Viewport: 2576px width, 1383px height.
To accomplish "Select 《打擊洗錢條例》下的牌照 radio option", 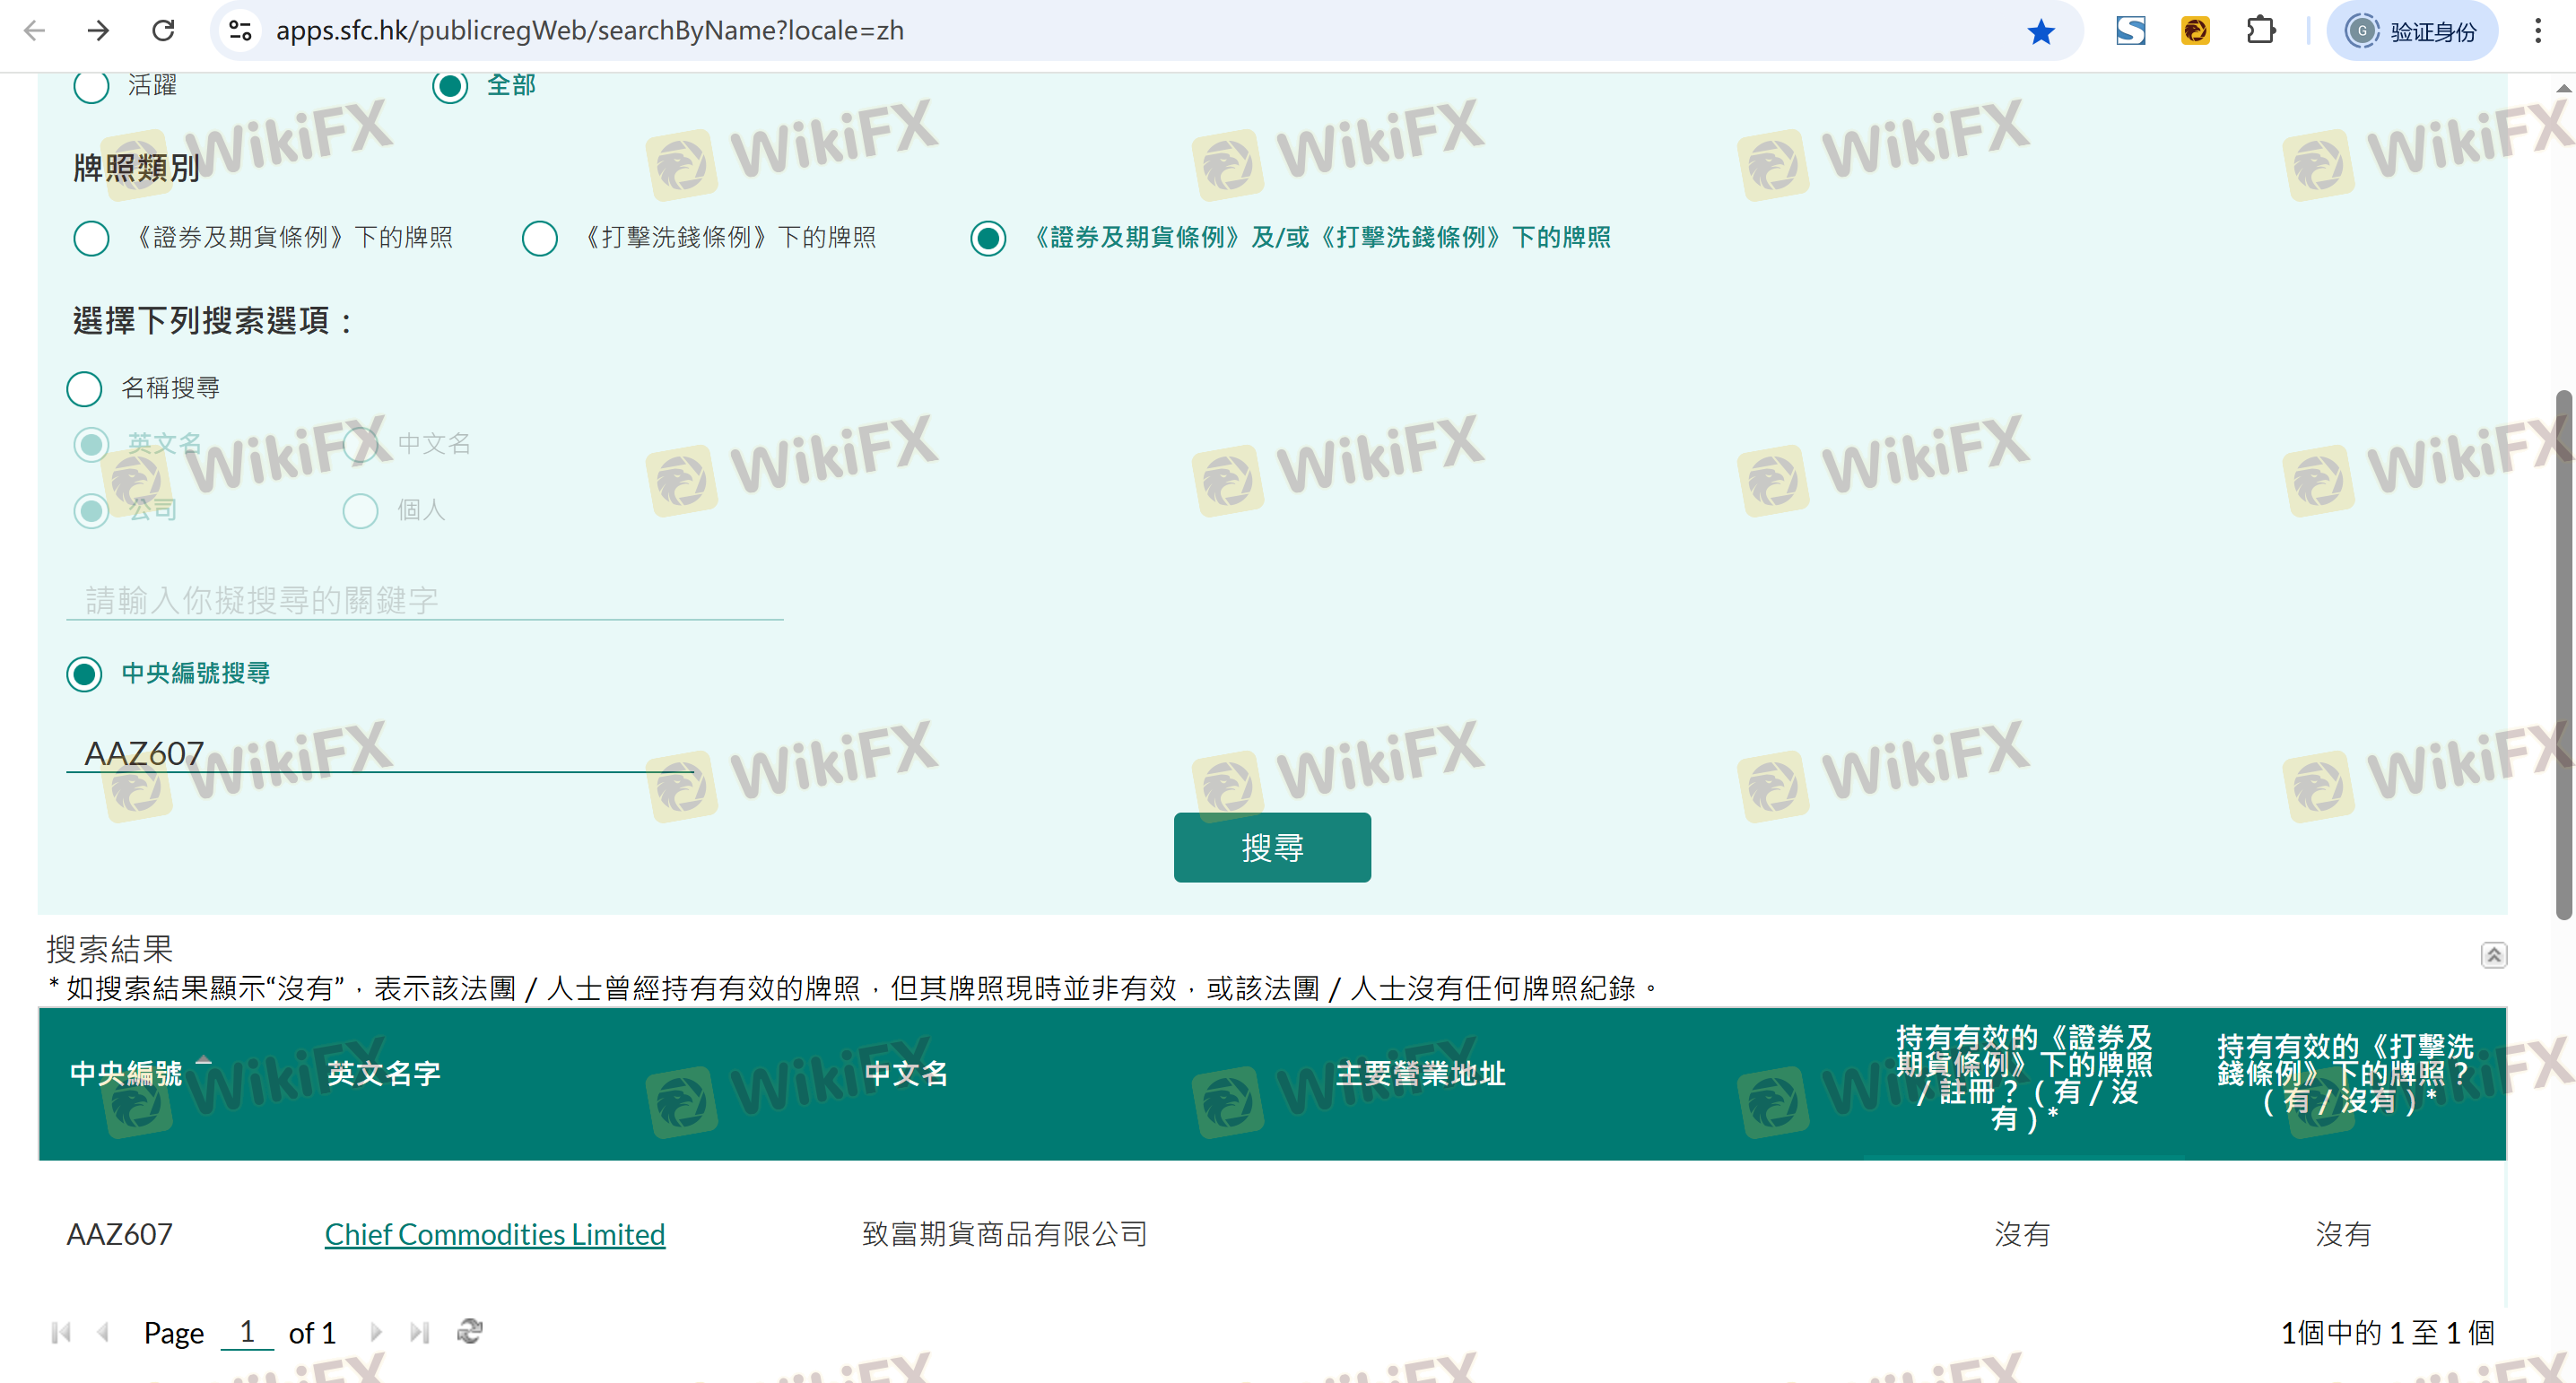I will (x=540, y=238).
